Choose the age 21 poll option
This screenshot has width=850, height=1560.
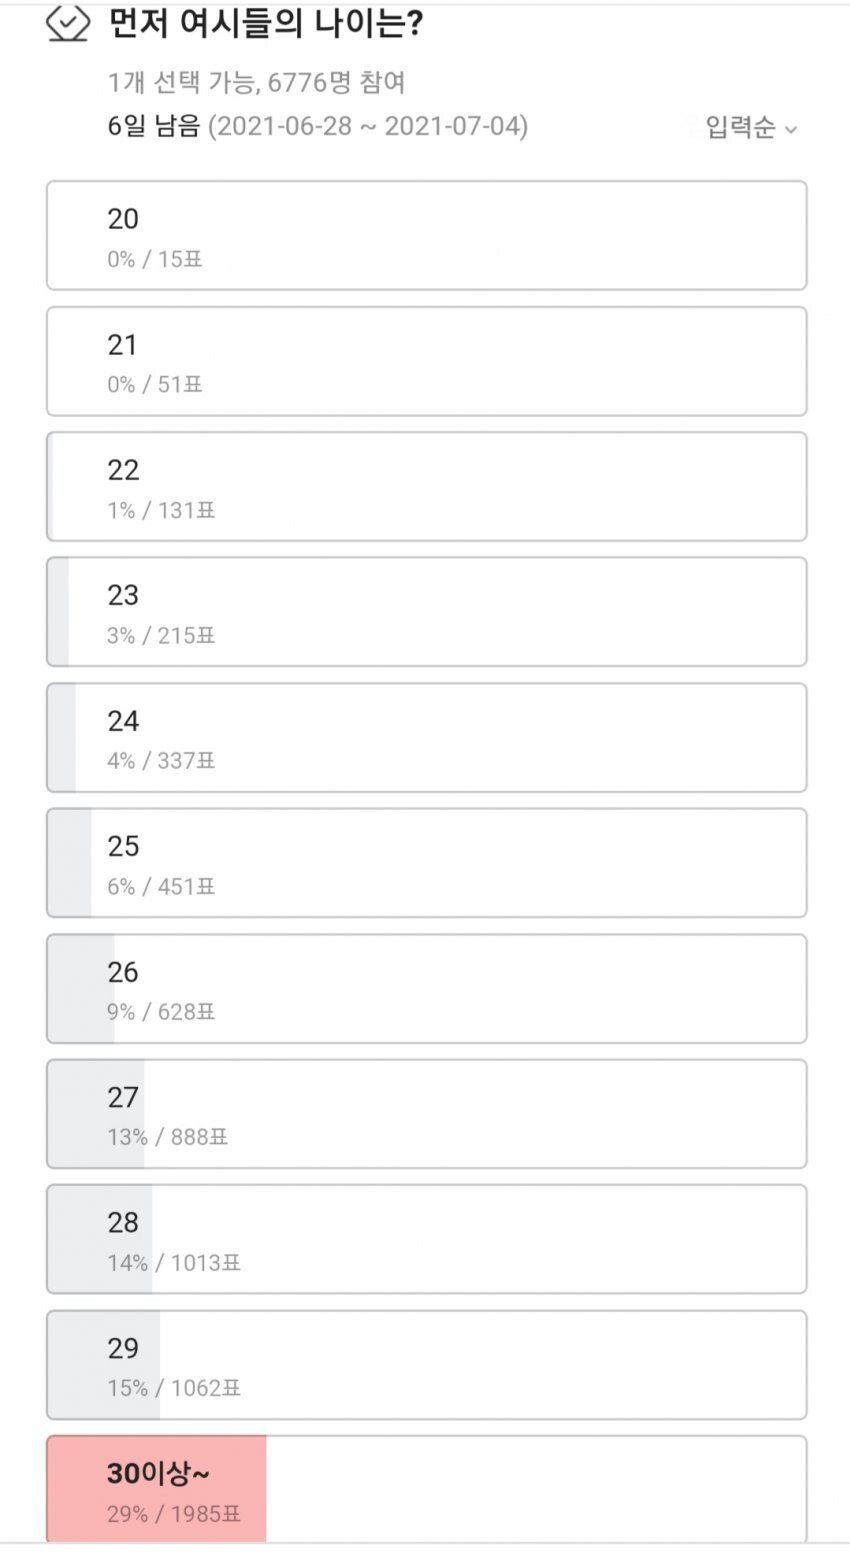click(426, 361)
